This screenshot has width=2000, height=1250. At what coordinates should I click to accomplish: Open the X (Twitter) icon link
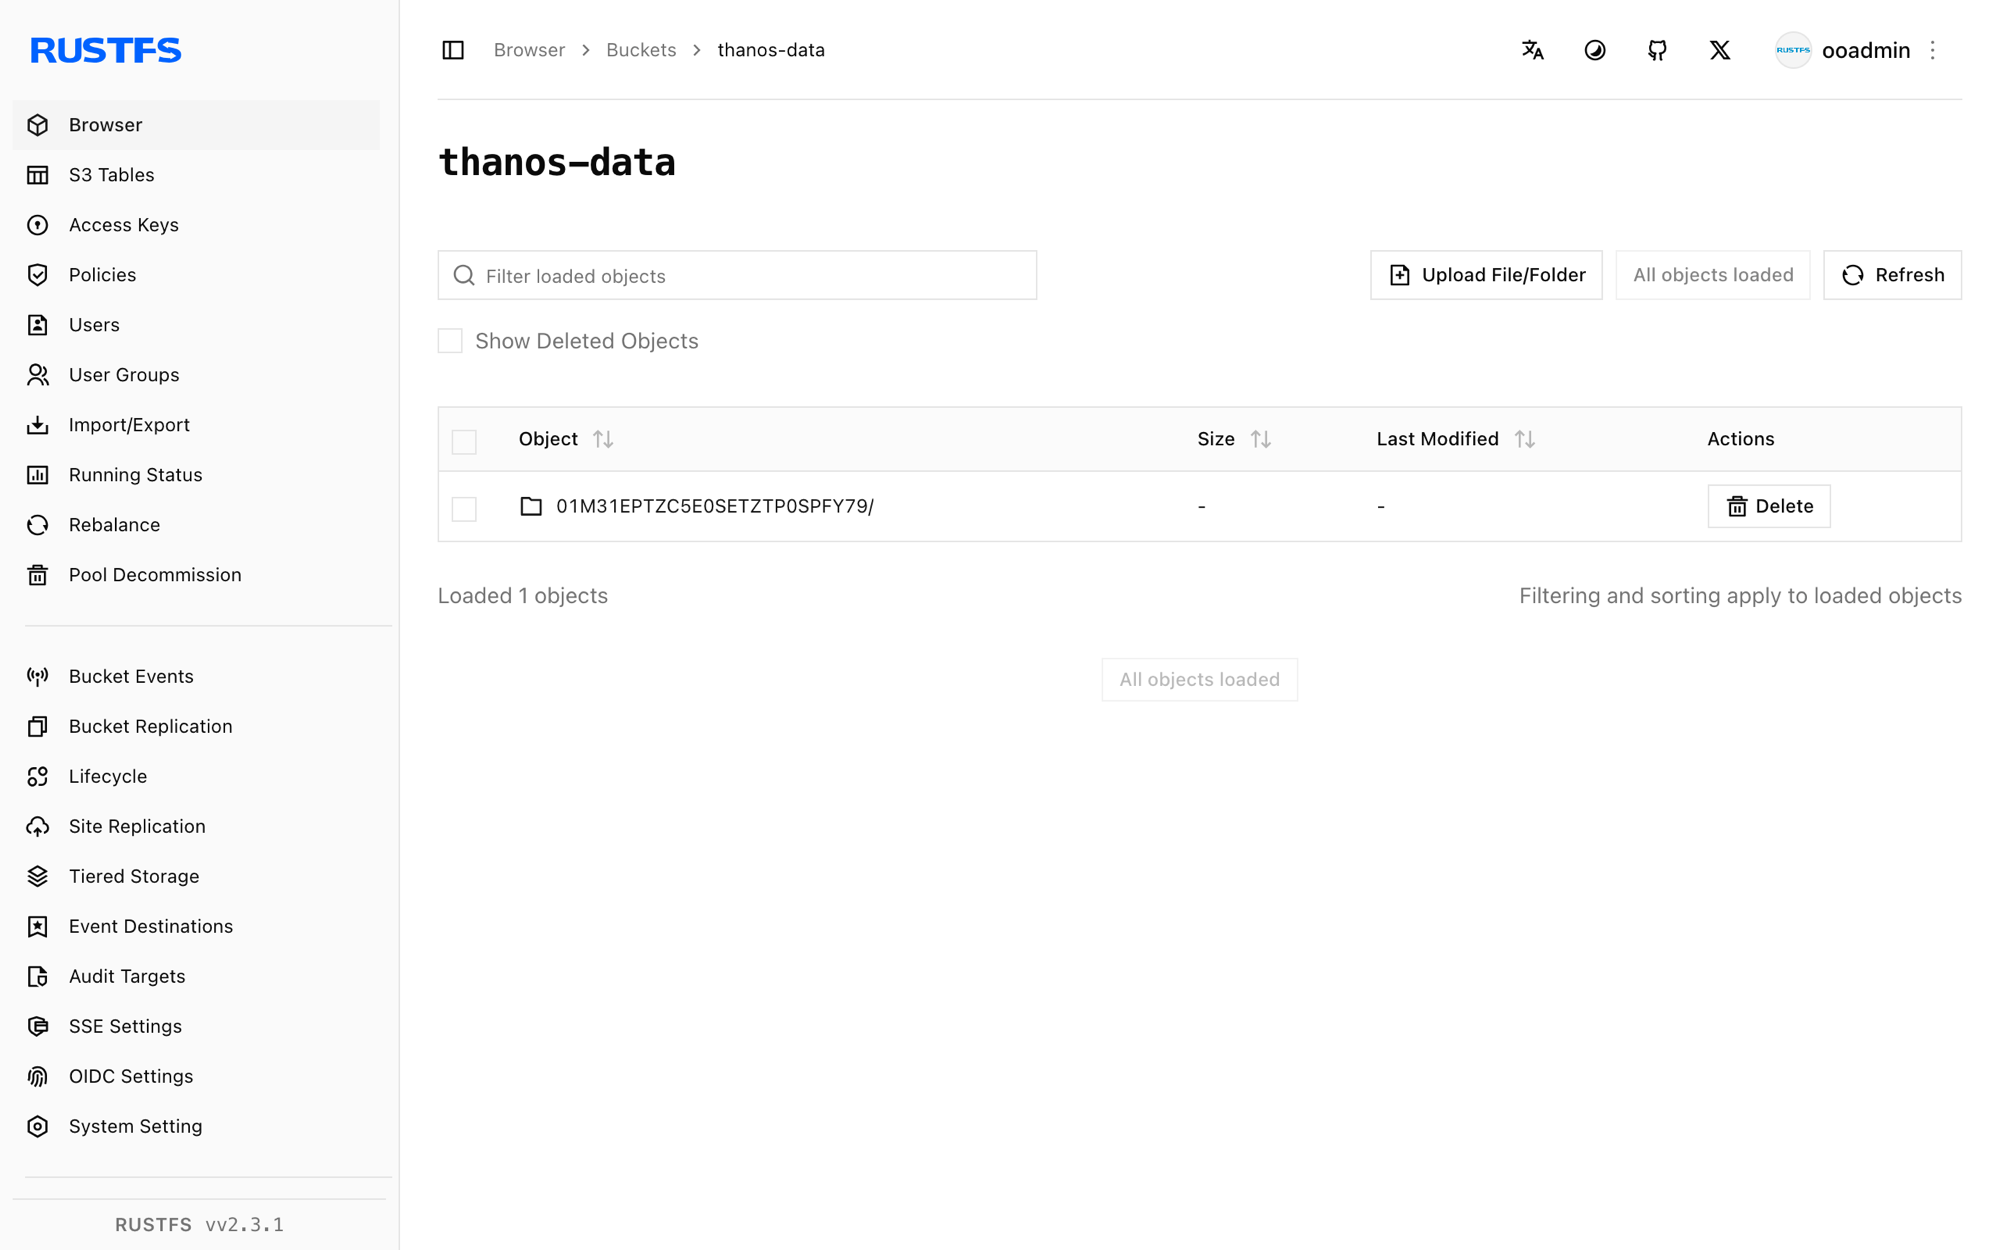click(x=1720, y=50)
